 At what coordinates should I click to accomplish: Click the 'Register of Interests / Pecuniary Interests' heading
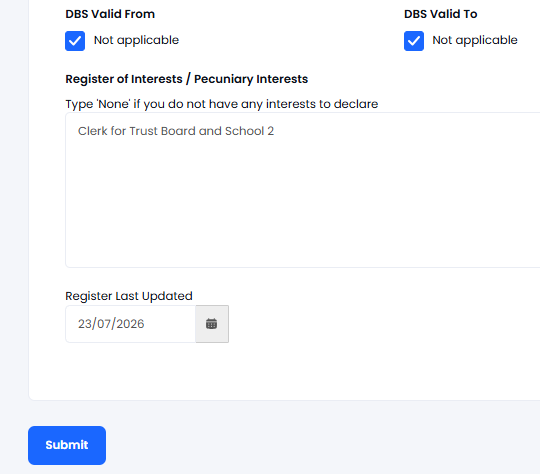click(187, 79)
